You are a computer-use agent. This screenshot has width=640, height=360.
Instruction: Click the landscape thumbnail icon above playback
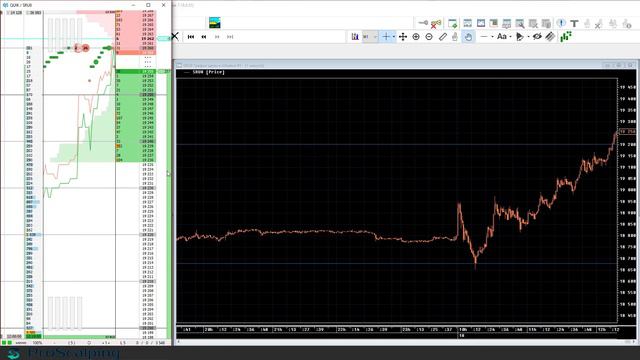(215, 22)
